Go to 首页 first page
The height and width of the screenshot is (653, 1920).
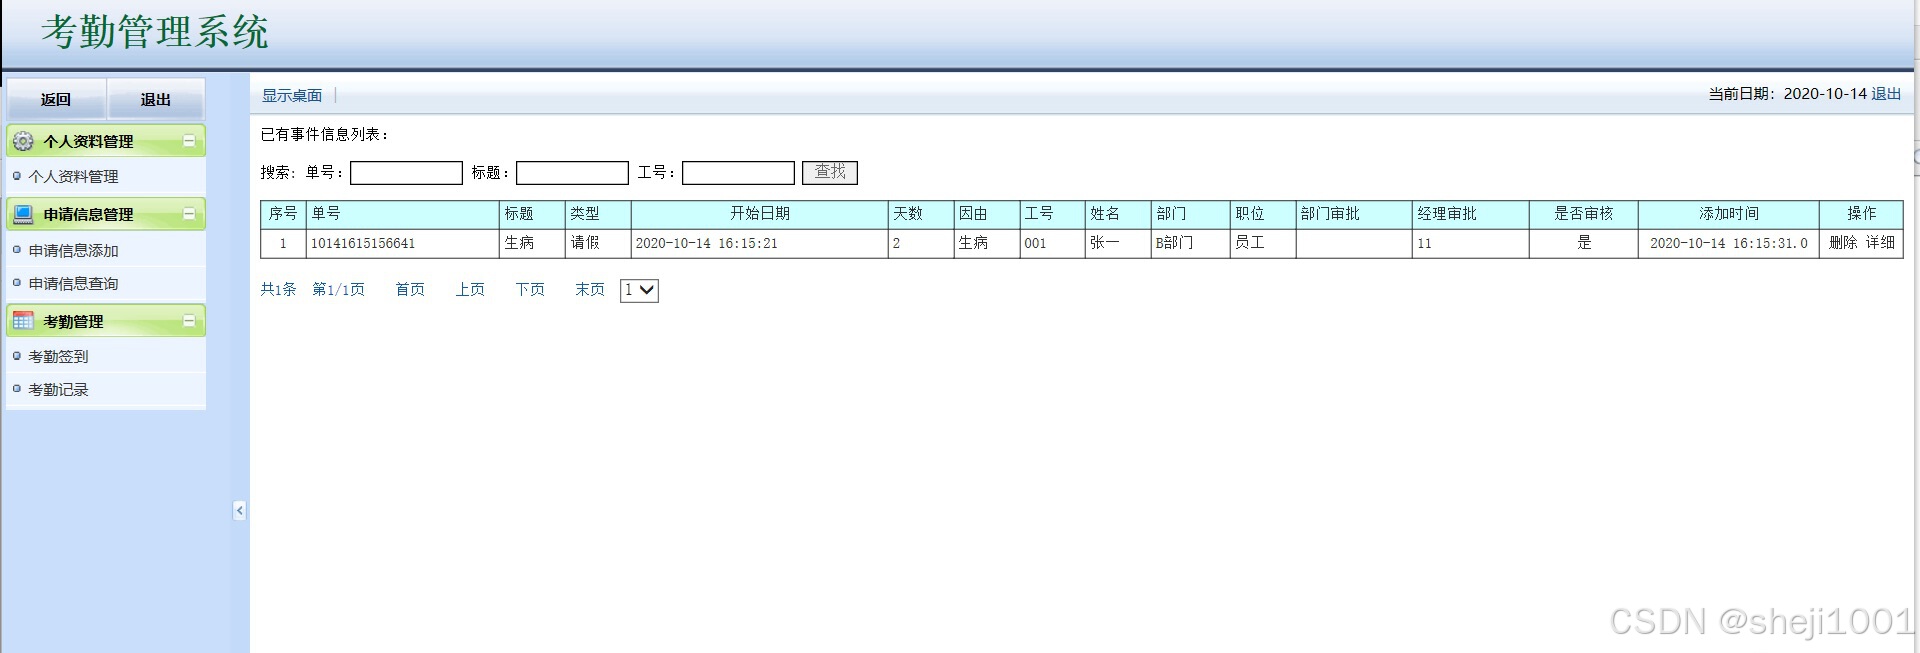[410, 289]
